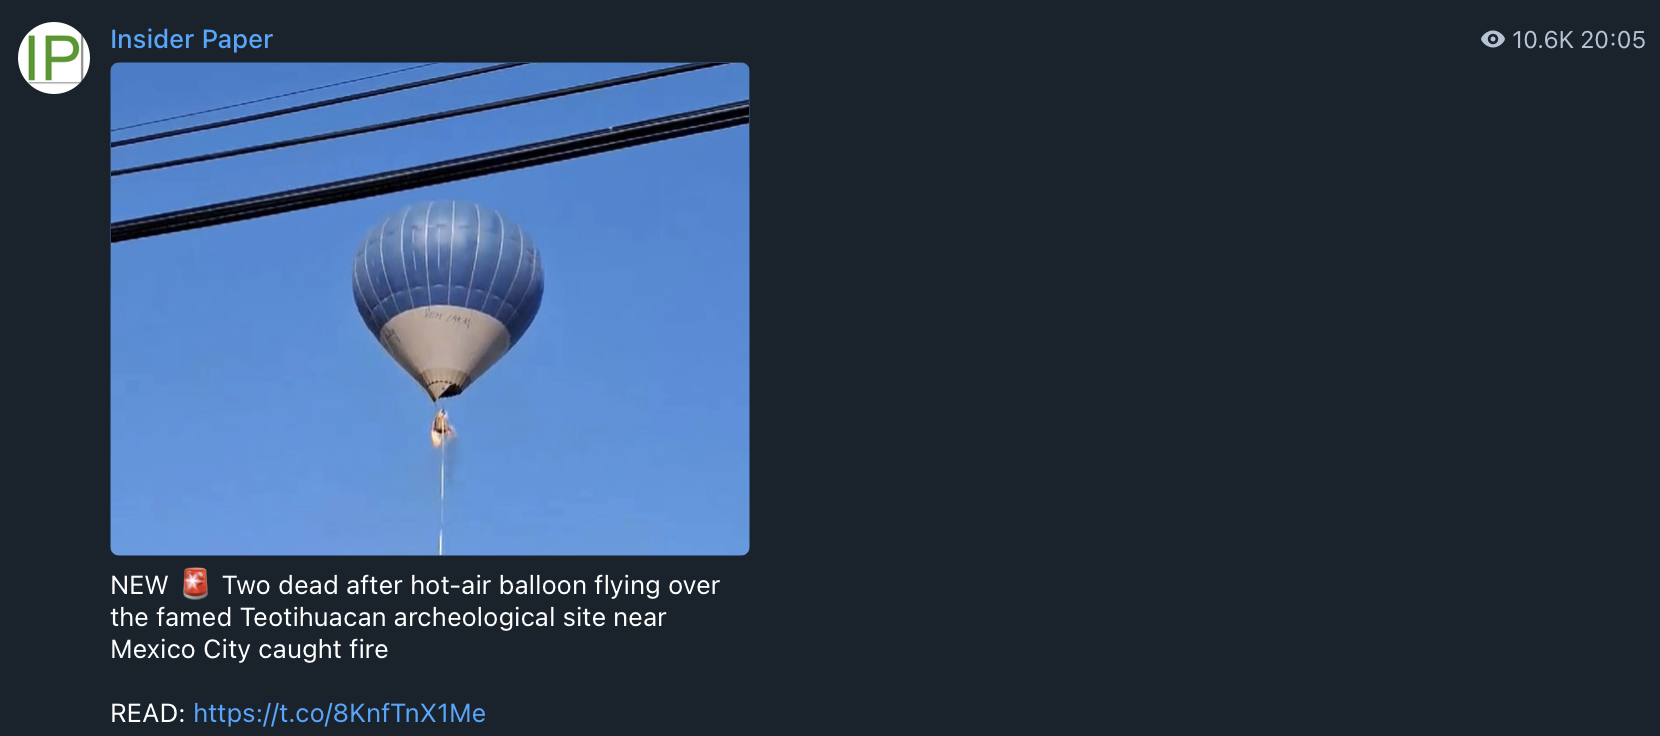Click the 10.6K view count
This screenshot has height=736, width=1660.
click(x=1543, y=40)
